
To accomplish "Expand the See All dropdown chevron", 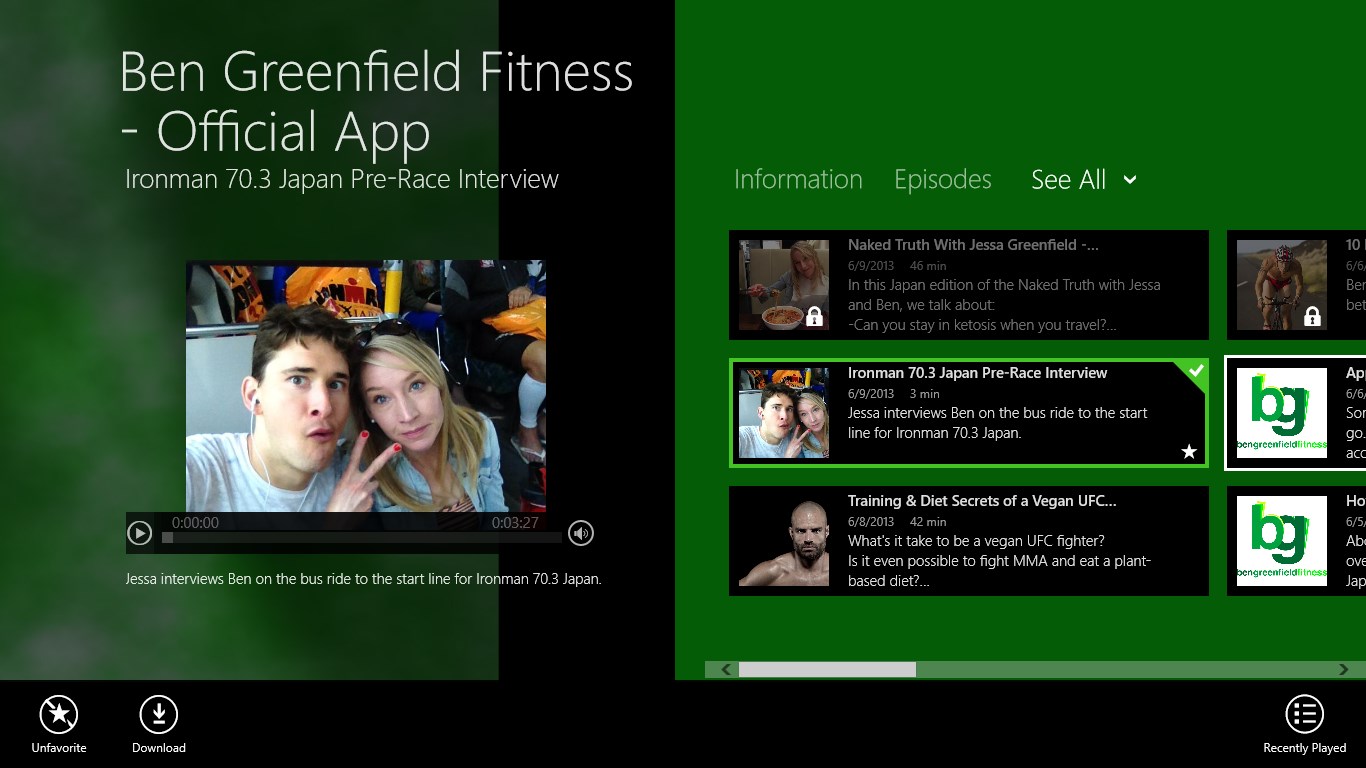I will coord(1130,180).
